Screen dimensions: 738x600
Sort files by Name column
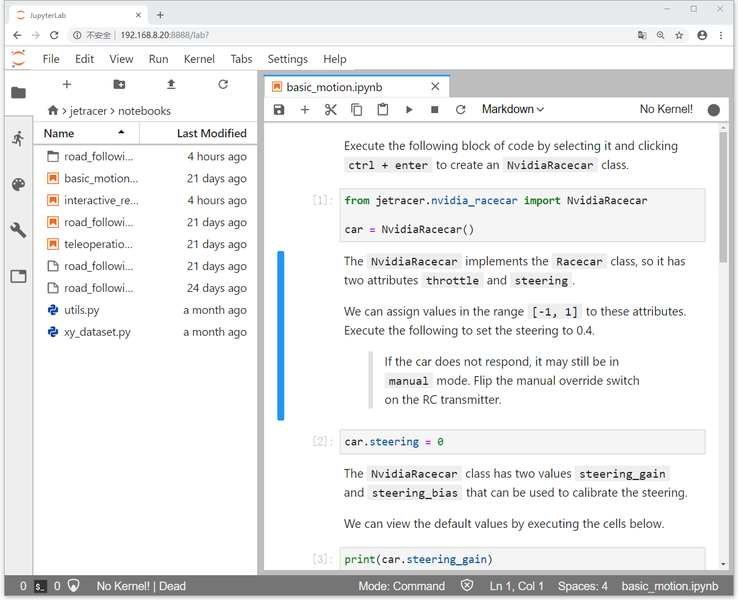86,133
